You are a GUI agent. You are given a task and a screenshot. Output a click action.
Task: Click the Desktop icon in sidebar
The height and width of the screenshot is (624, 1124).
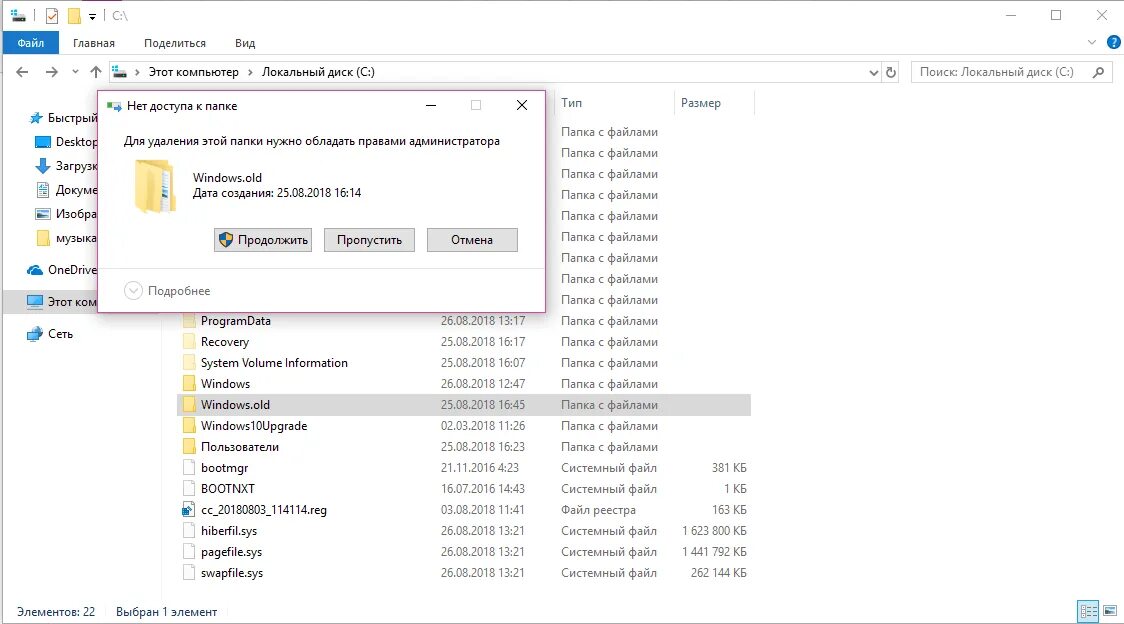pyautogui.click(x=43, y=142)
